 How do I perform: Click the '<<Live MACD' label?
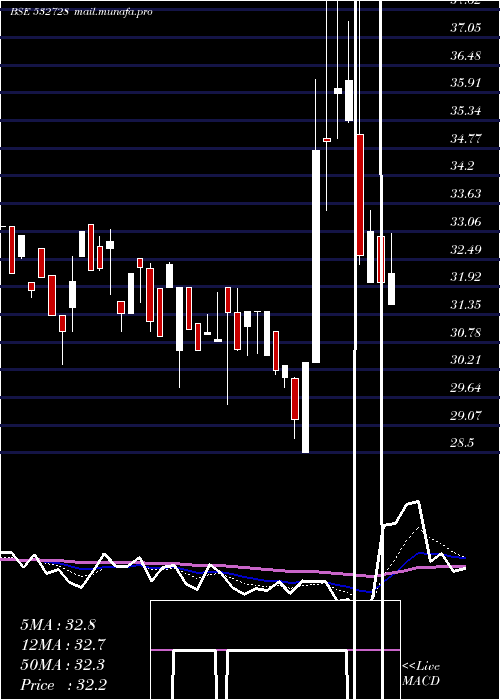pyautogui.click(x=421, y=673)
